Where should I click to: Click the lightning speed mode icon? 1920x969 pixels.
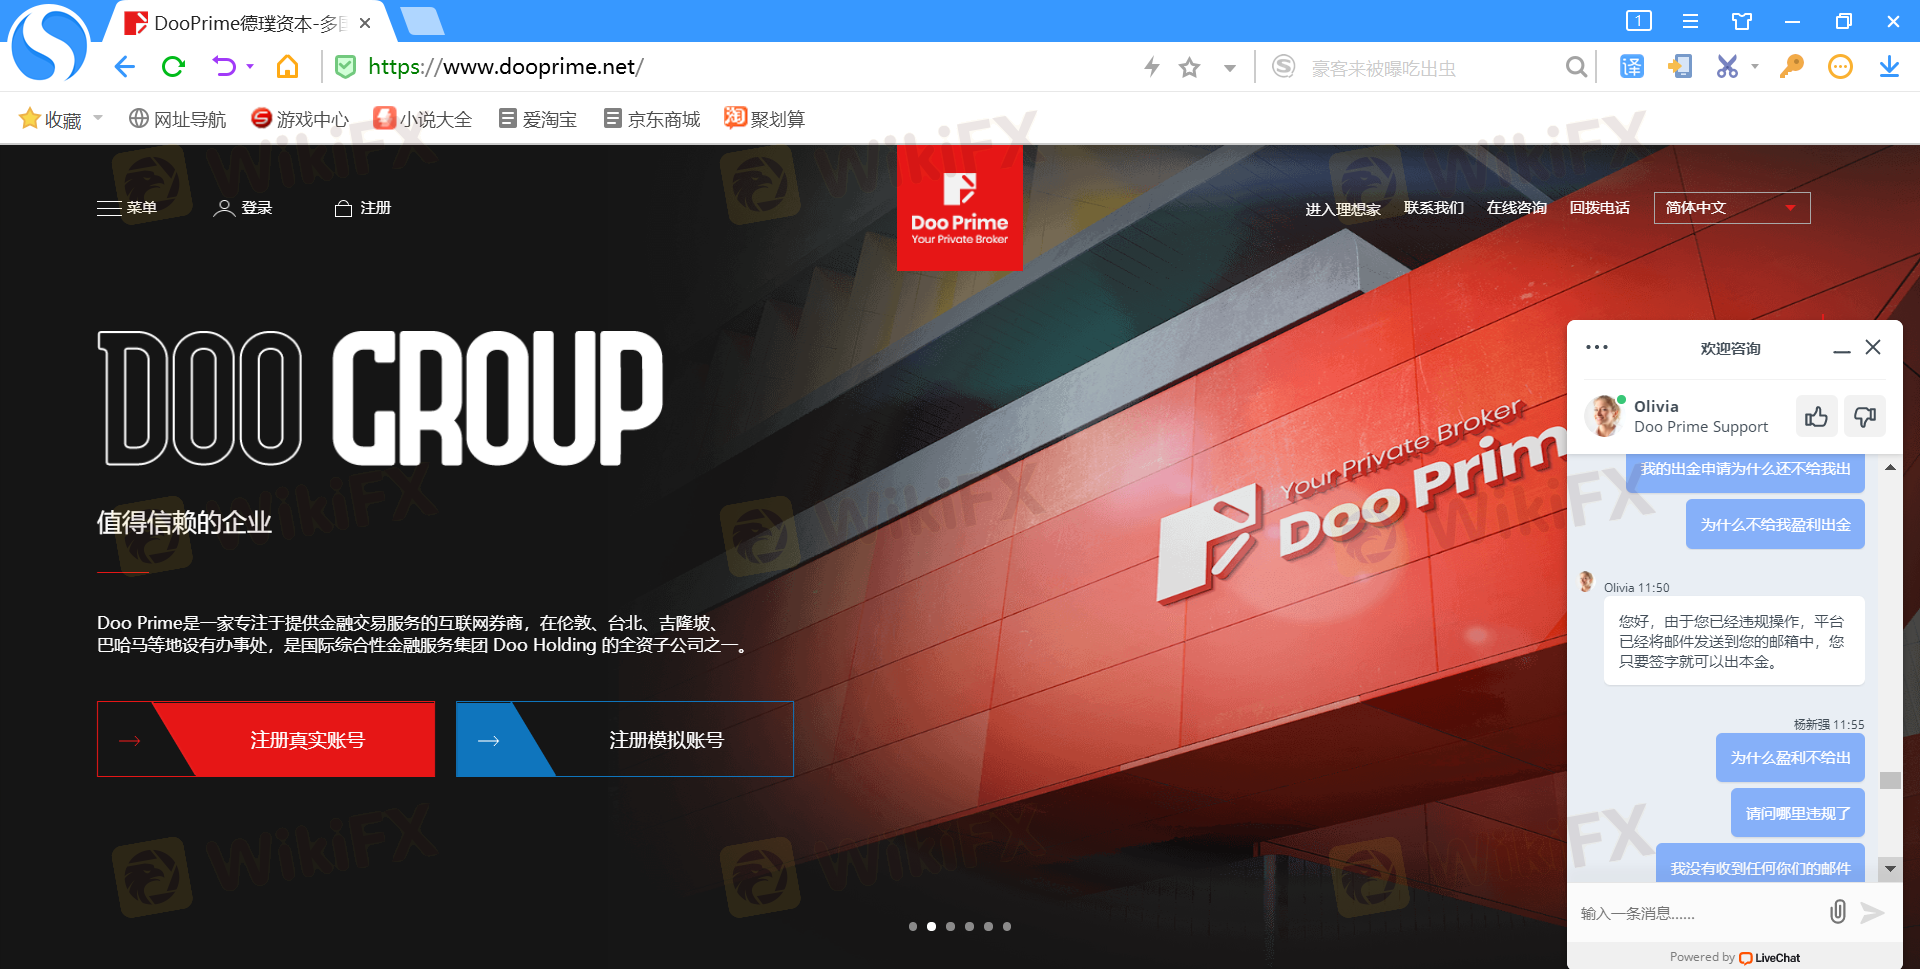tap(1152, 67)
